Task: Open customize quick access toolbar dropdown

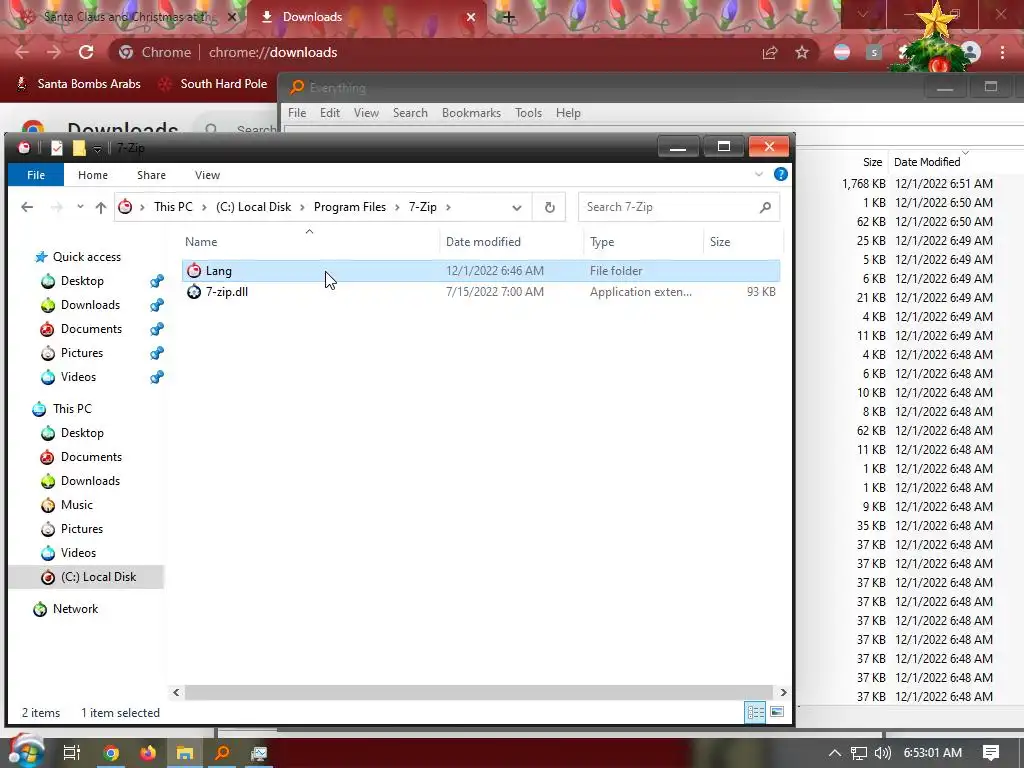Action: 97,149
